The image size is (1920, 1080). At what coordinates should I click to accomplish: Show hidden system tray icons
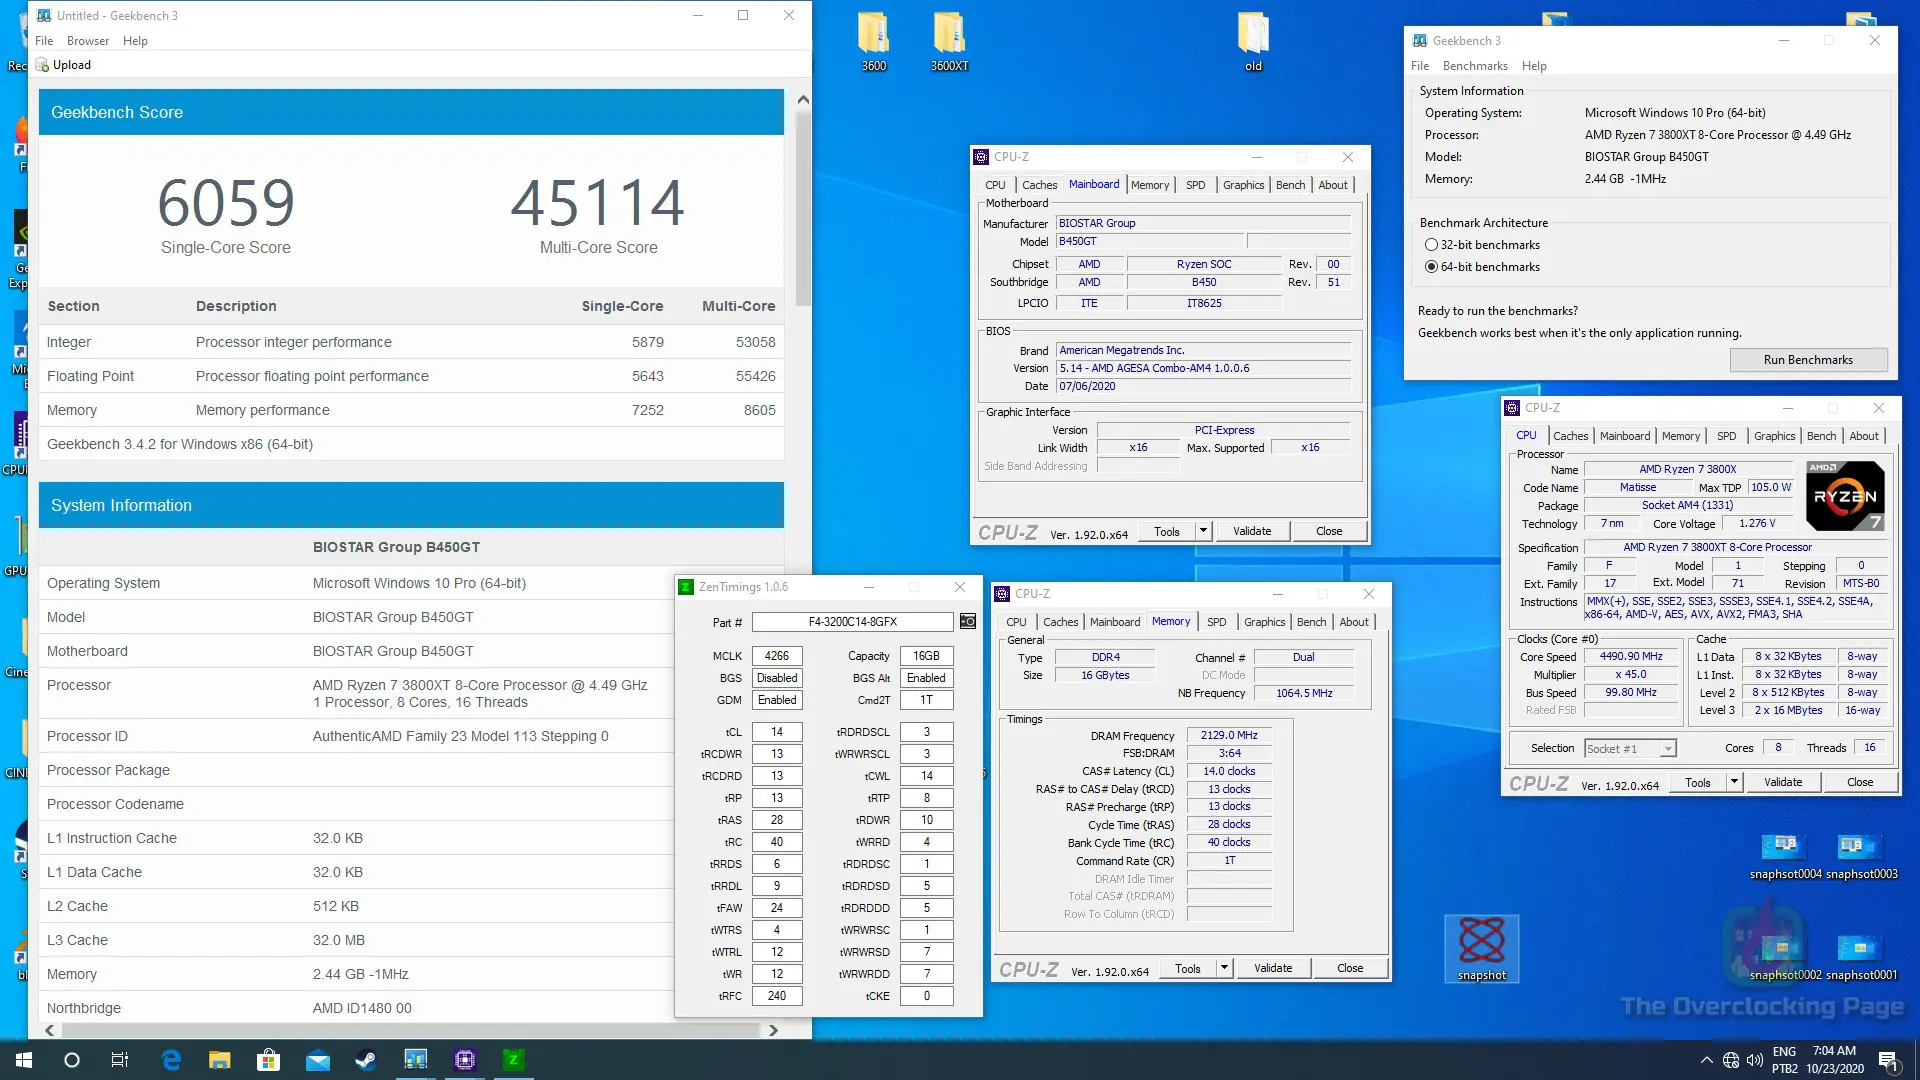[1706, 1060]
